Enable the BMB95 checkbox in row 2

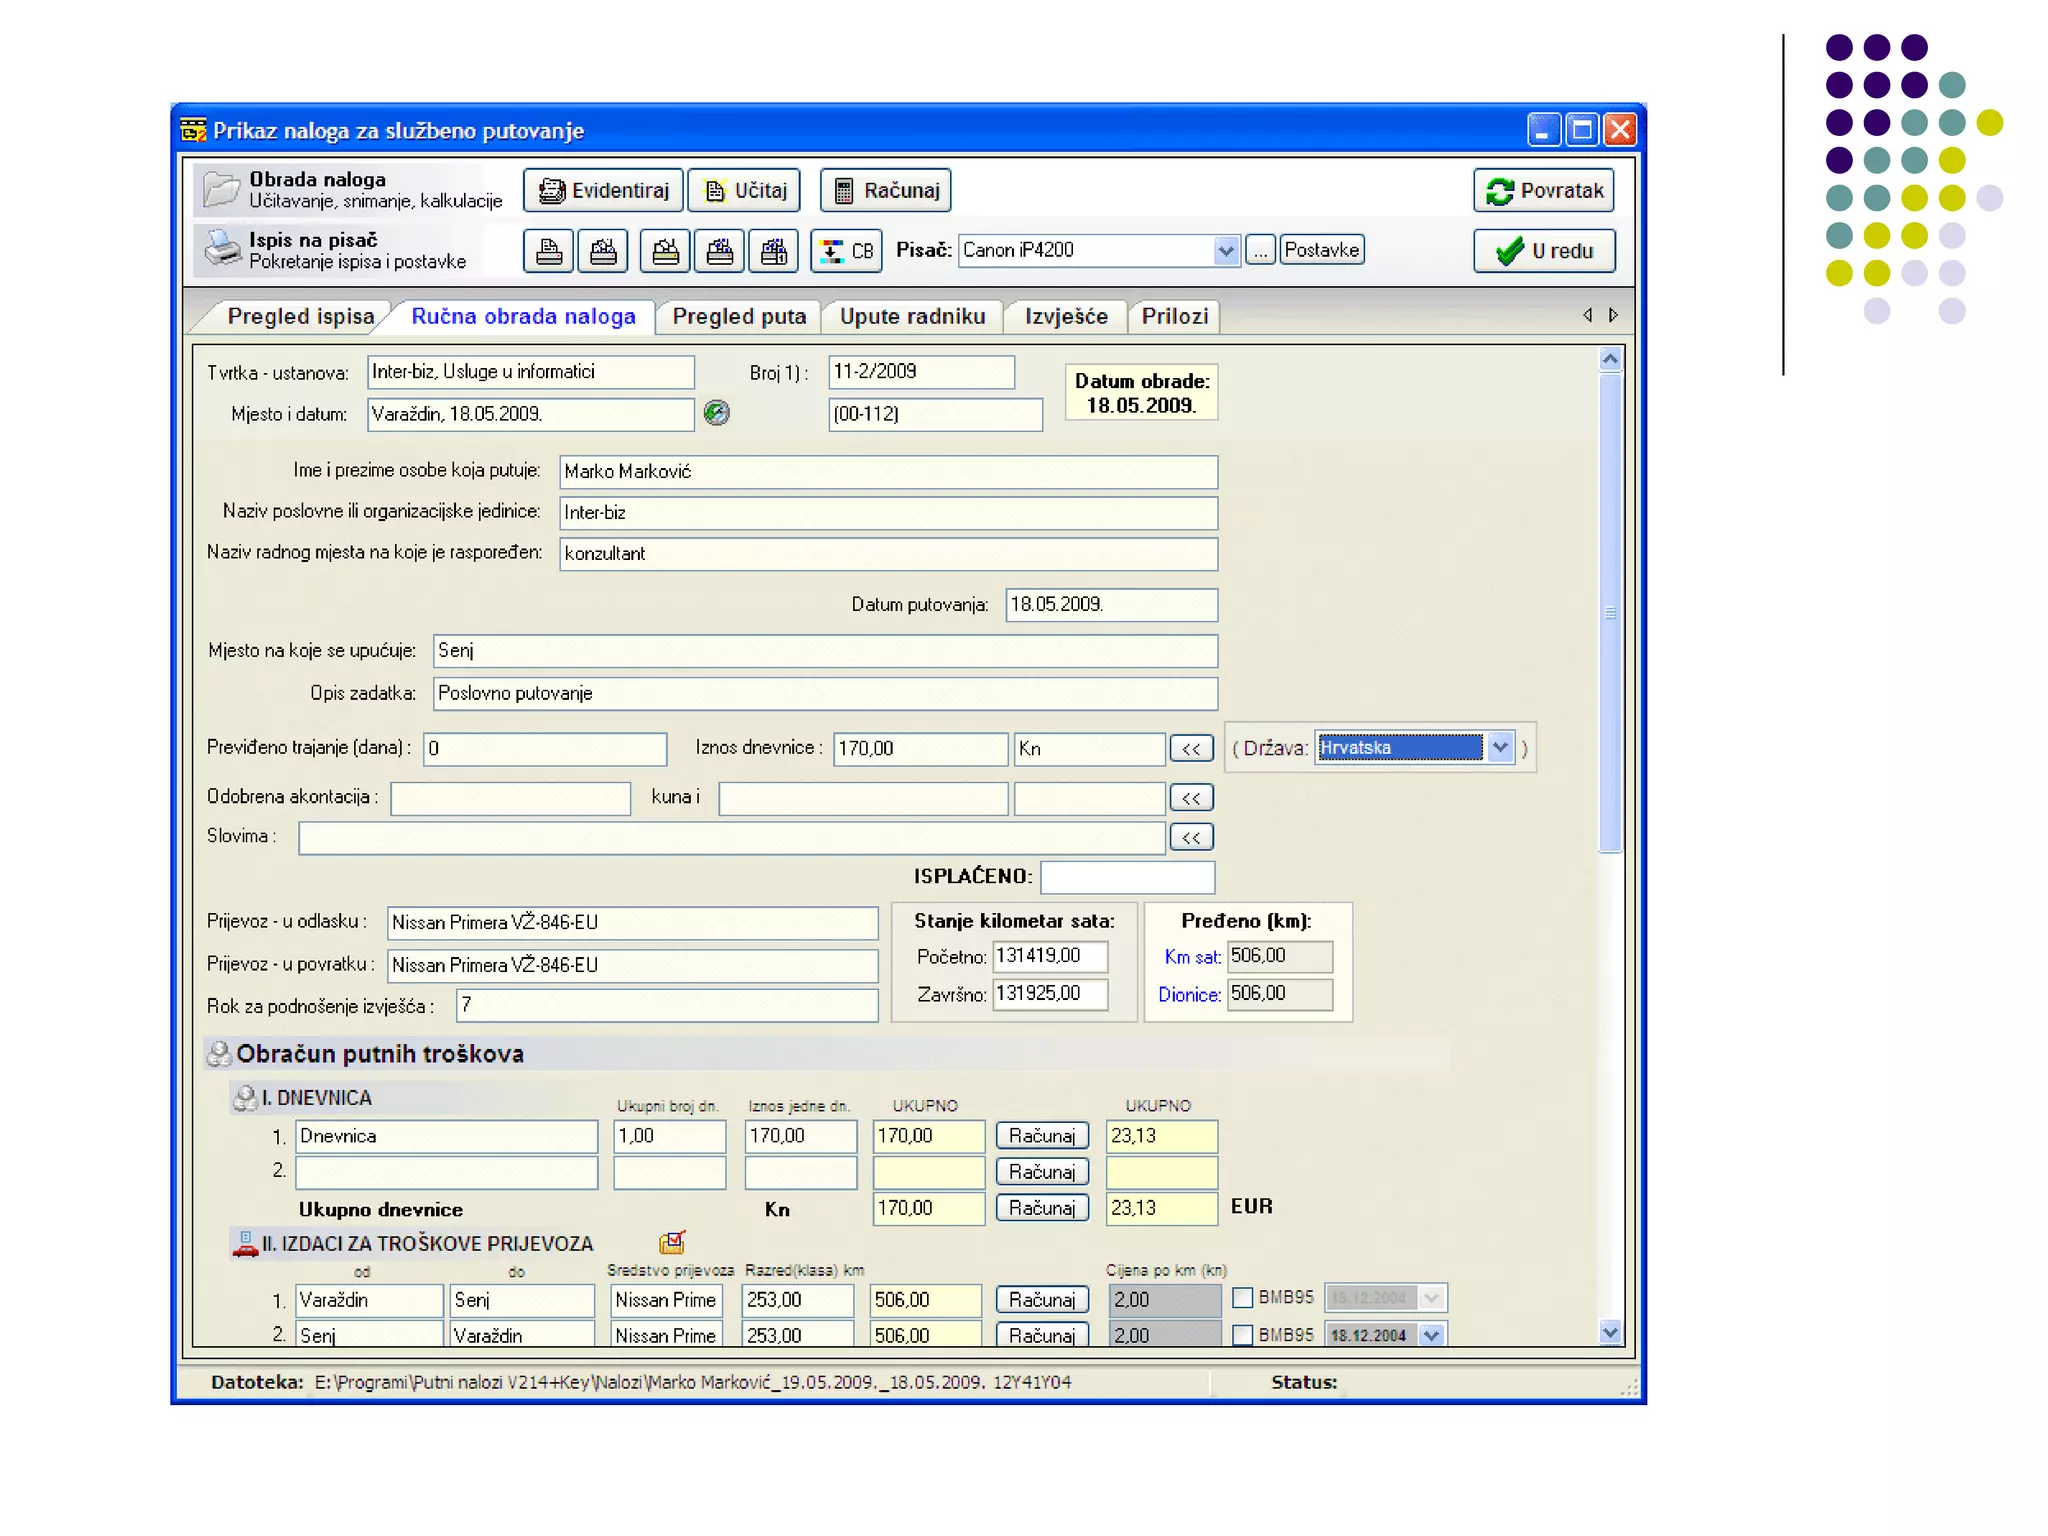click(x=1243, y=1335)
